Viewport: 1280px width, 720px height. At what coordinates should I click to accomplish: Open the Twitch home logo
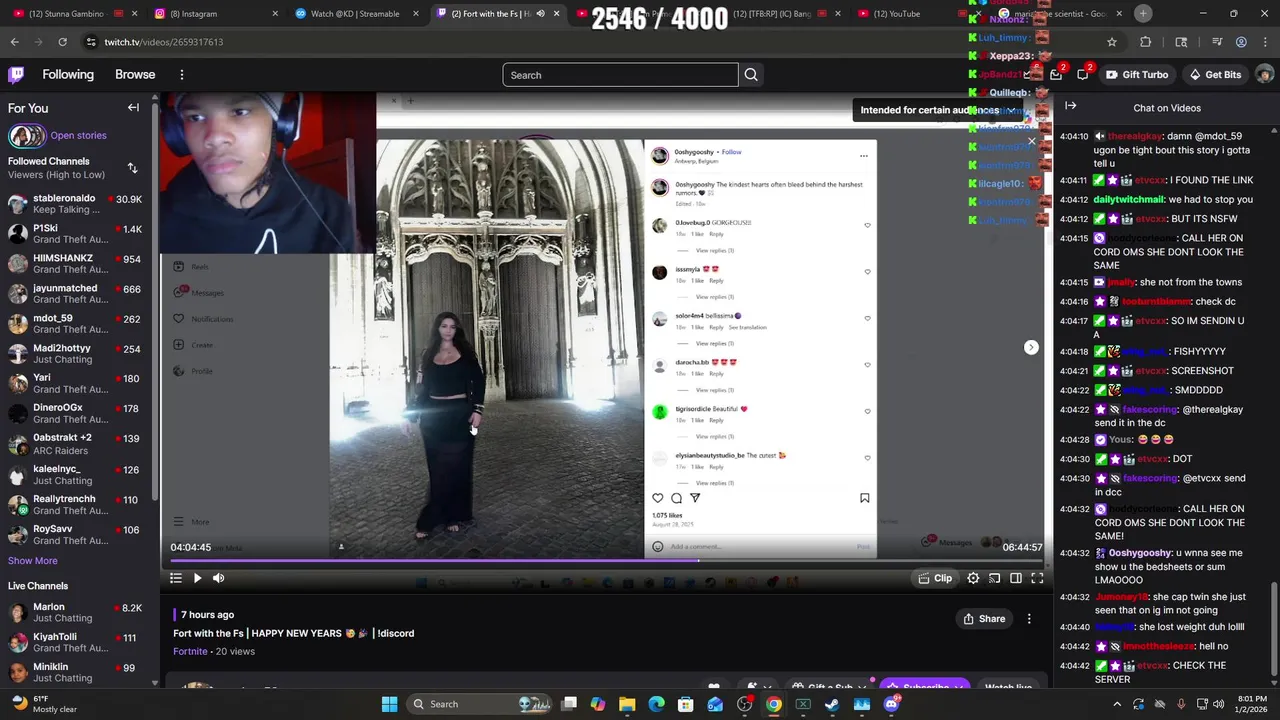16,75
